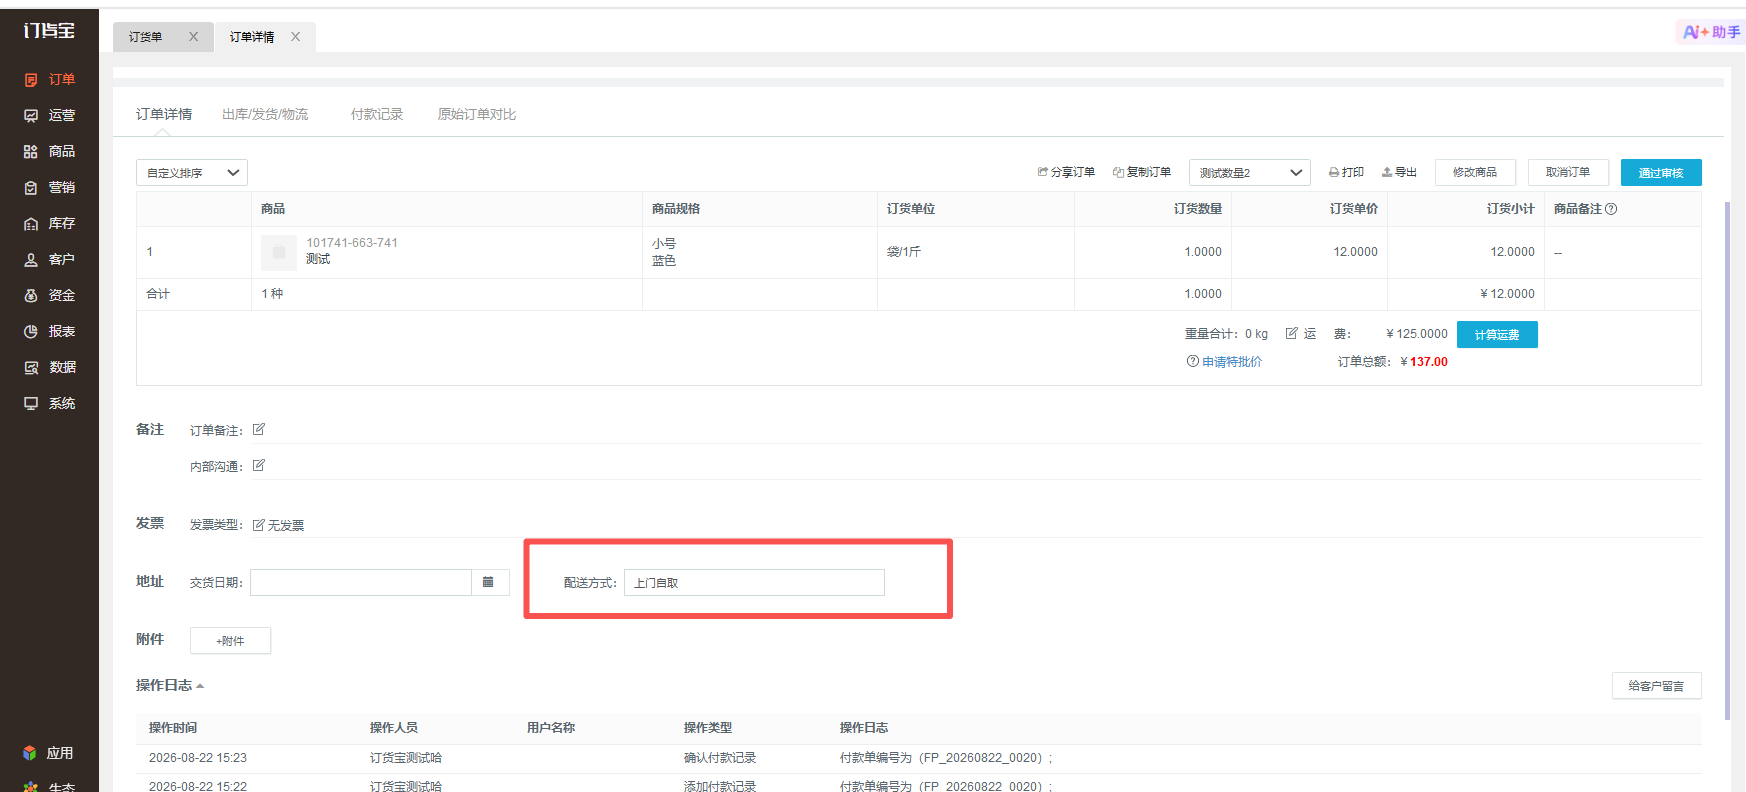Click the 订货宝 logo
Image resolution: width=1746 pixels, height=792 pixels.
click(x=49, y=31)
